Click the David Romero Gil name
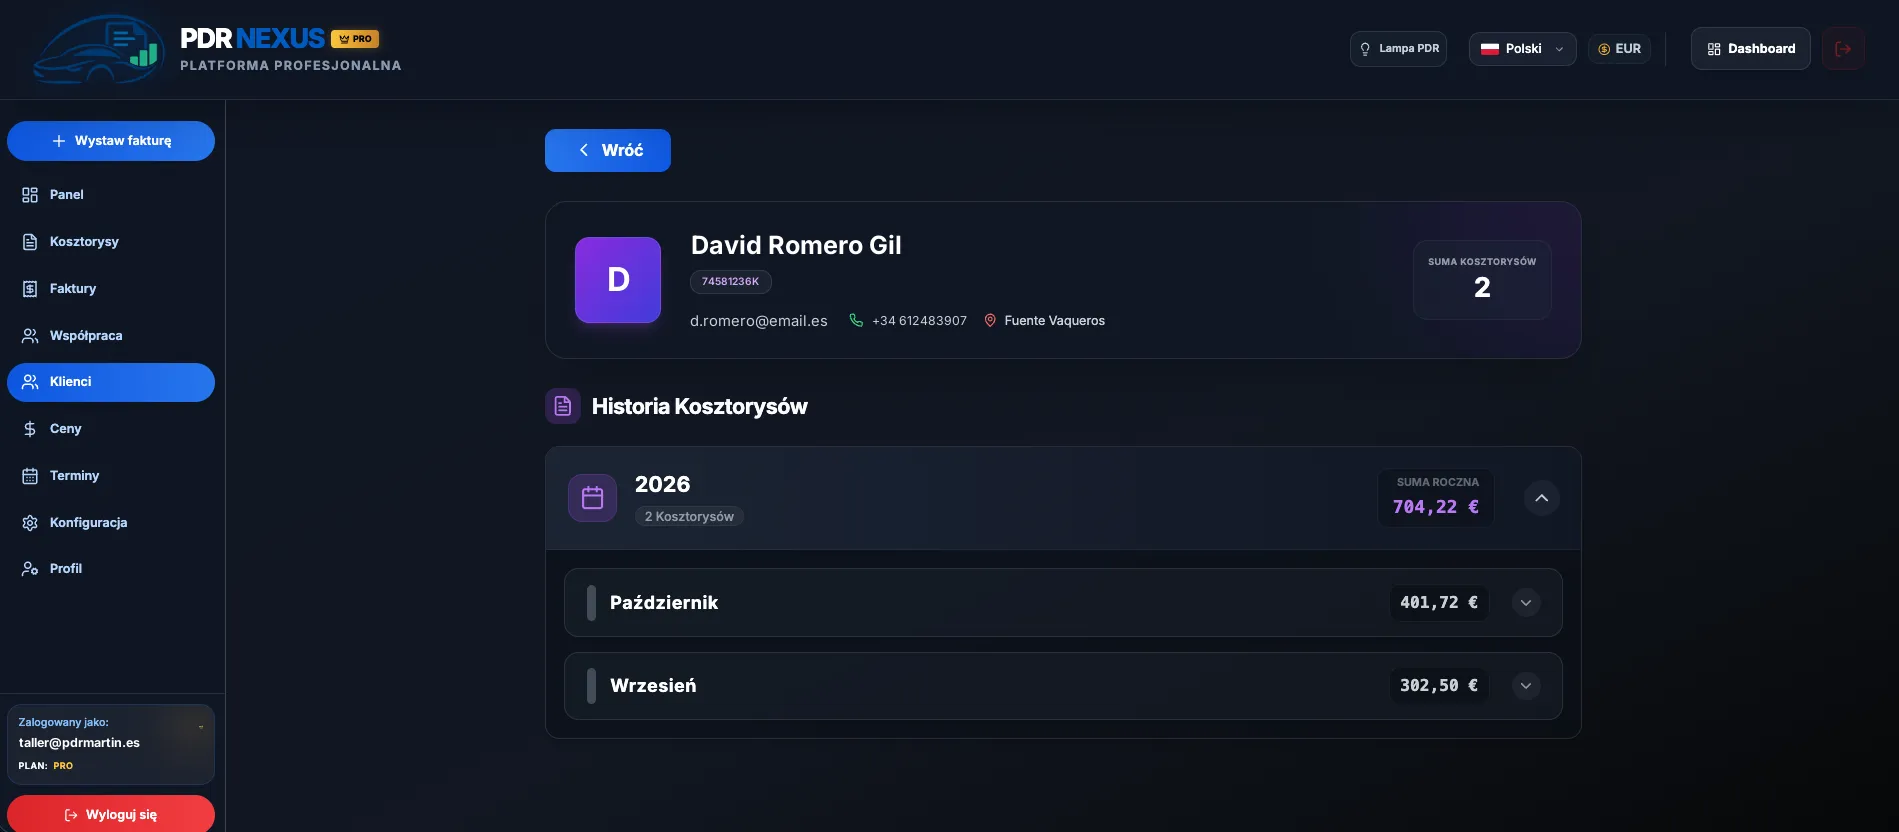Screen dimensions: 1899x832 coord(796,246)
